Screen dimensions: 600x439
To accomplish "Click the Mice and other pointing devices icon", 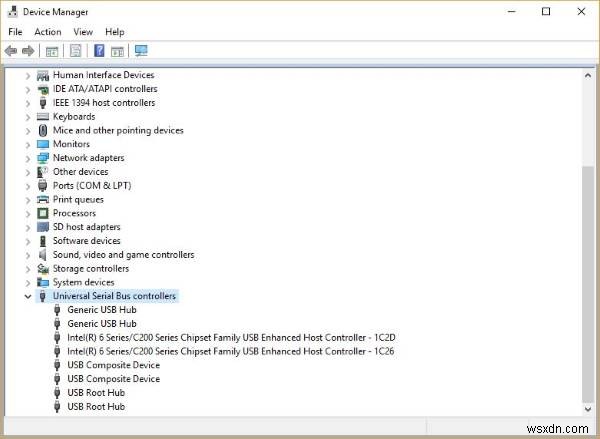I will point(43,131).
